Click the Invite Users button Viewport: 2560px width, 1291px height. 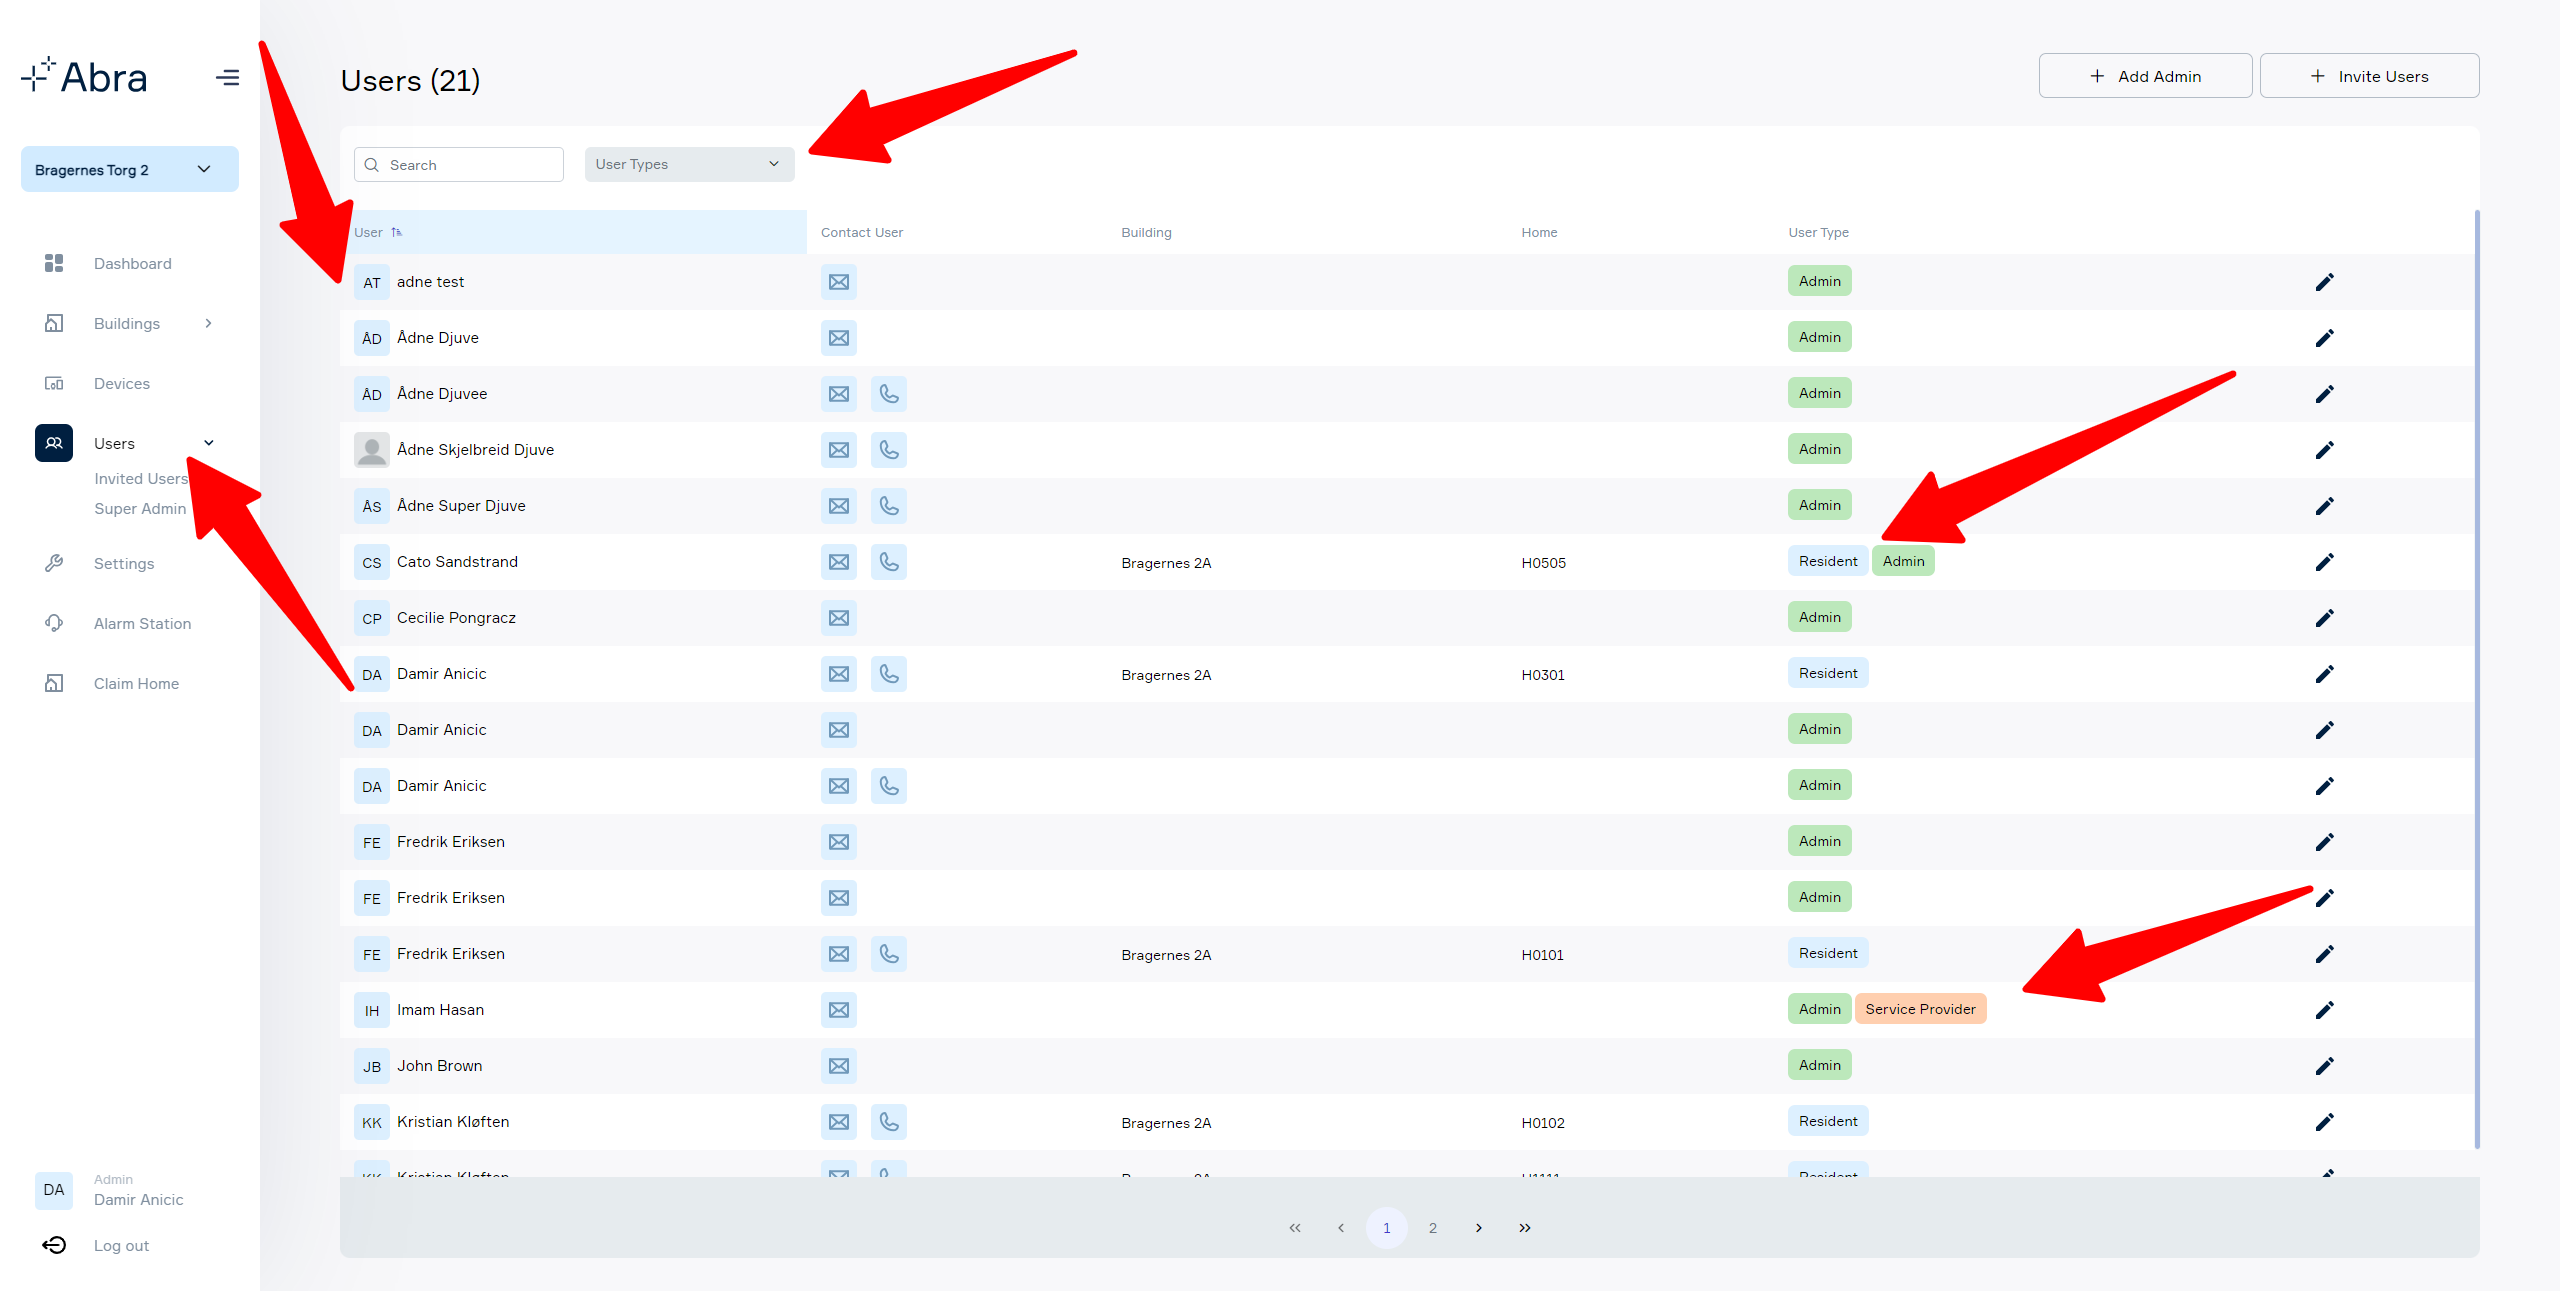[2369, 76]
